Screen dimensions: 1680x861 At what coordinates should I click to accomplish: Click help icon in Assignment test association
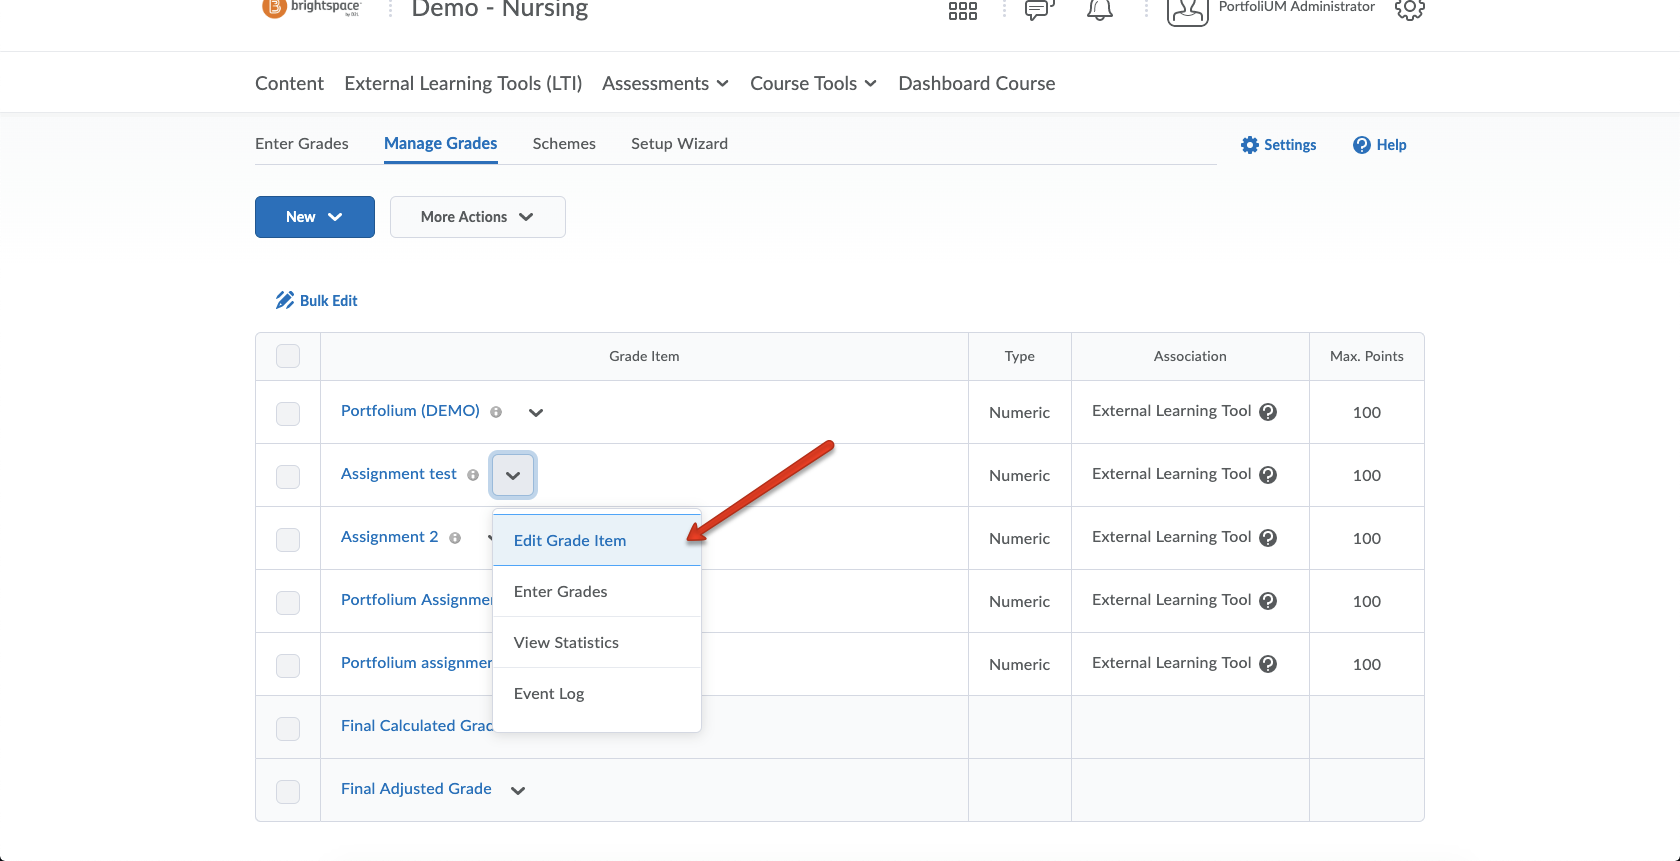tap(1268, 475)
